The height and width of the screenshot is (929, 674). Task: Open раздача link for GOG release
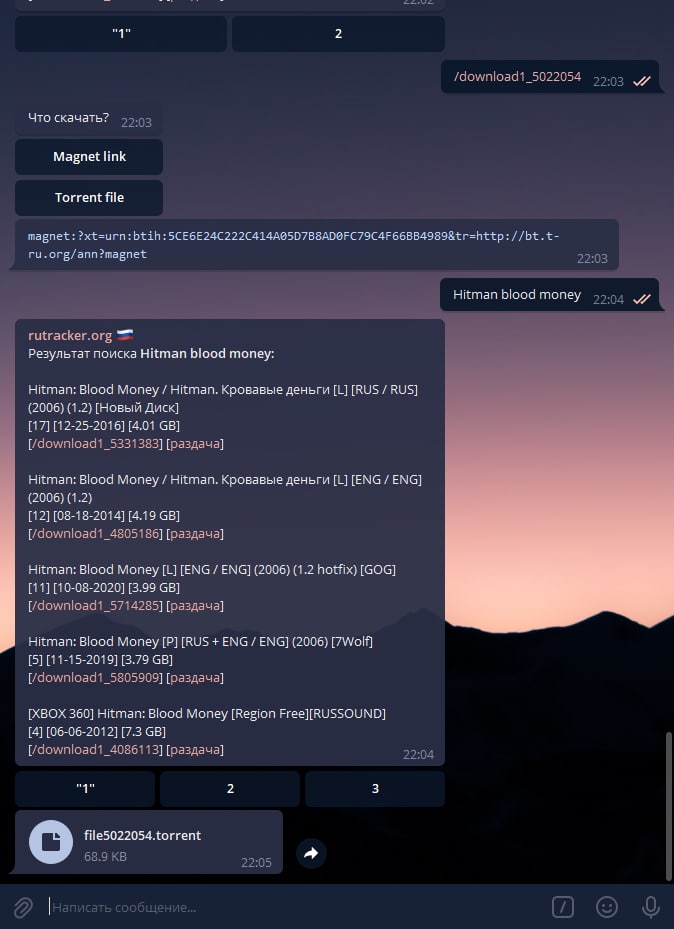click(x=195, y=606)
